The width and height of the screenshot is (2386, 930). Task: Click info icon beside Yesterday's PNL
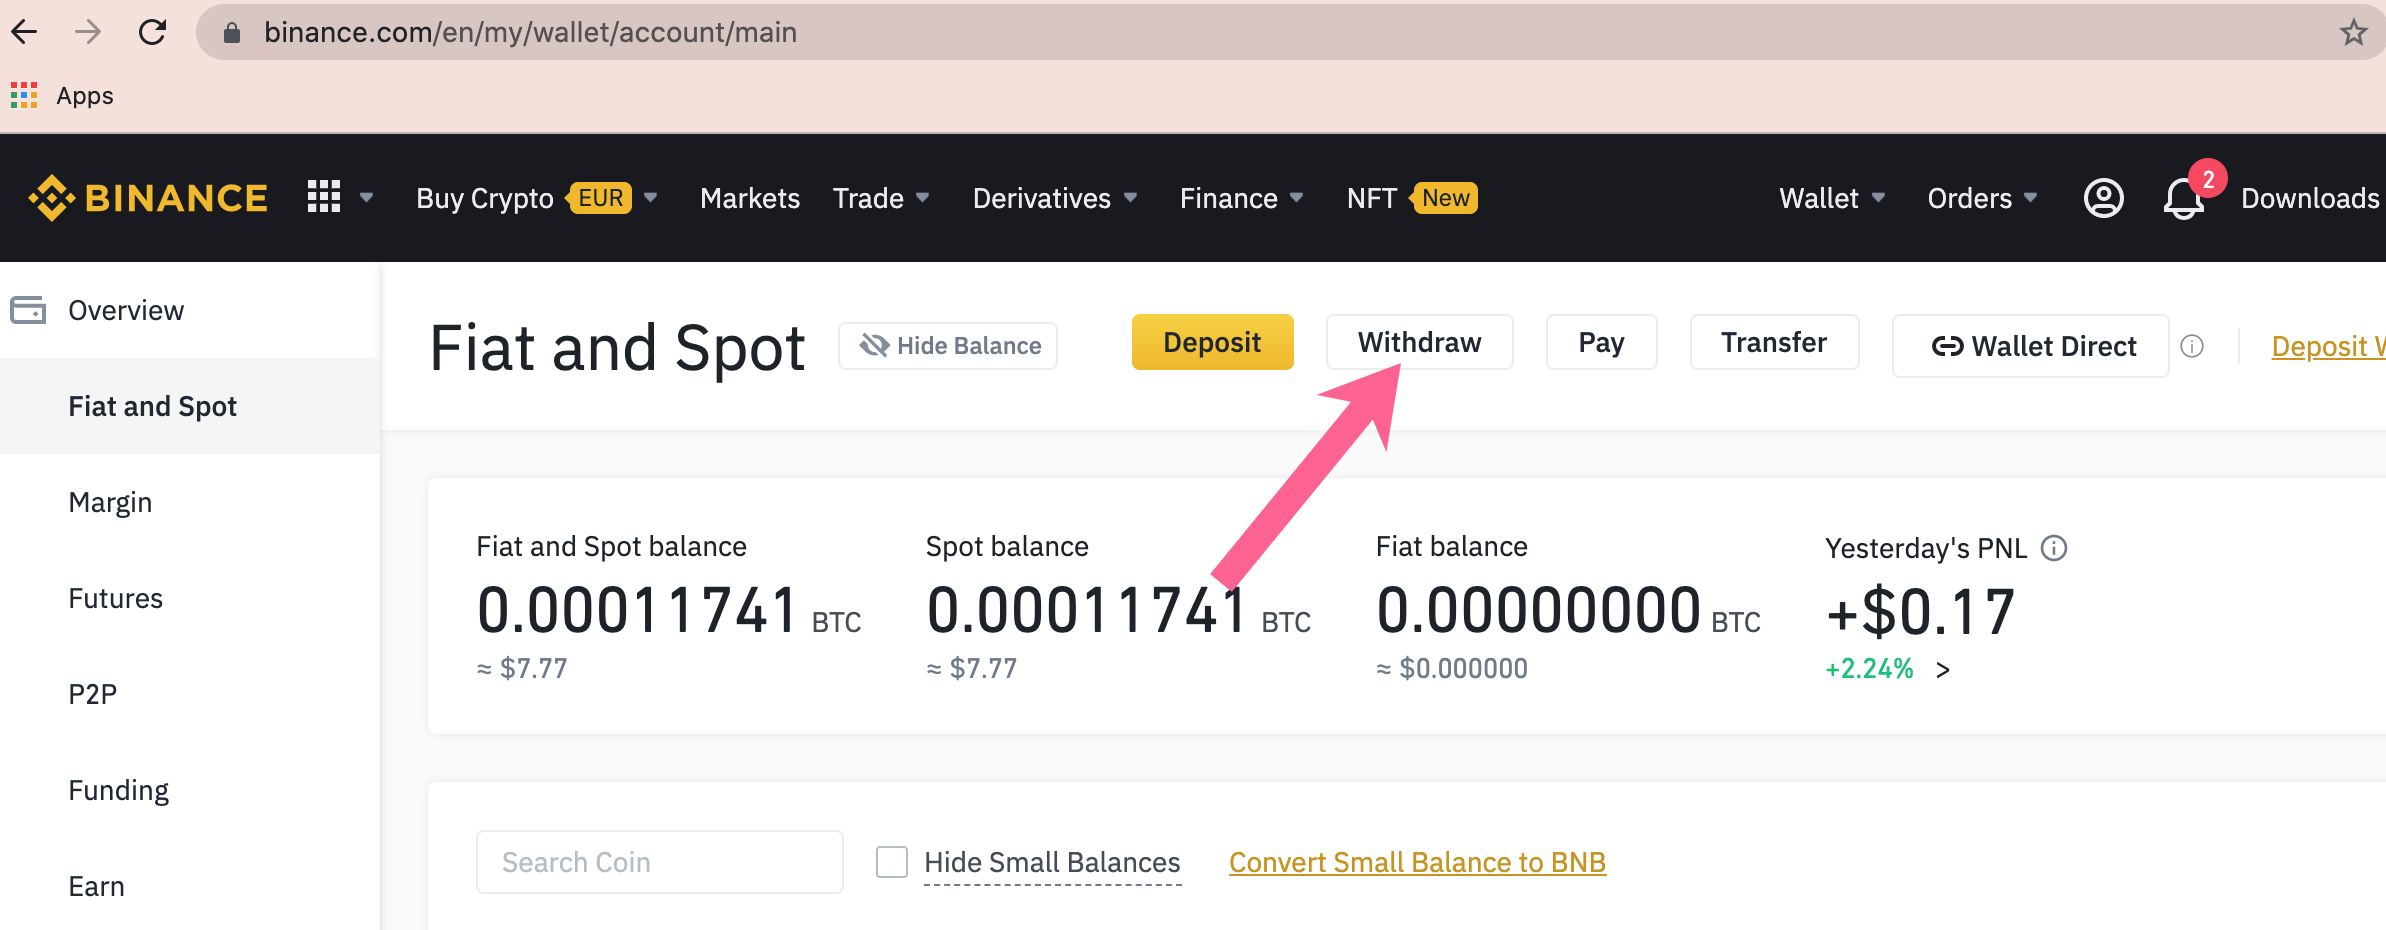click(2054, 548)
